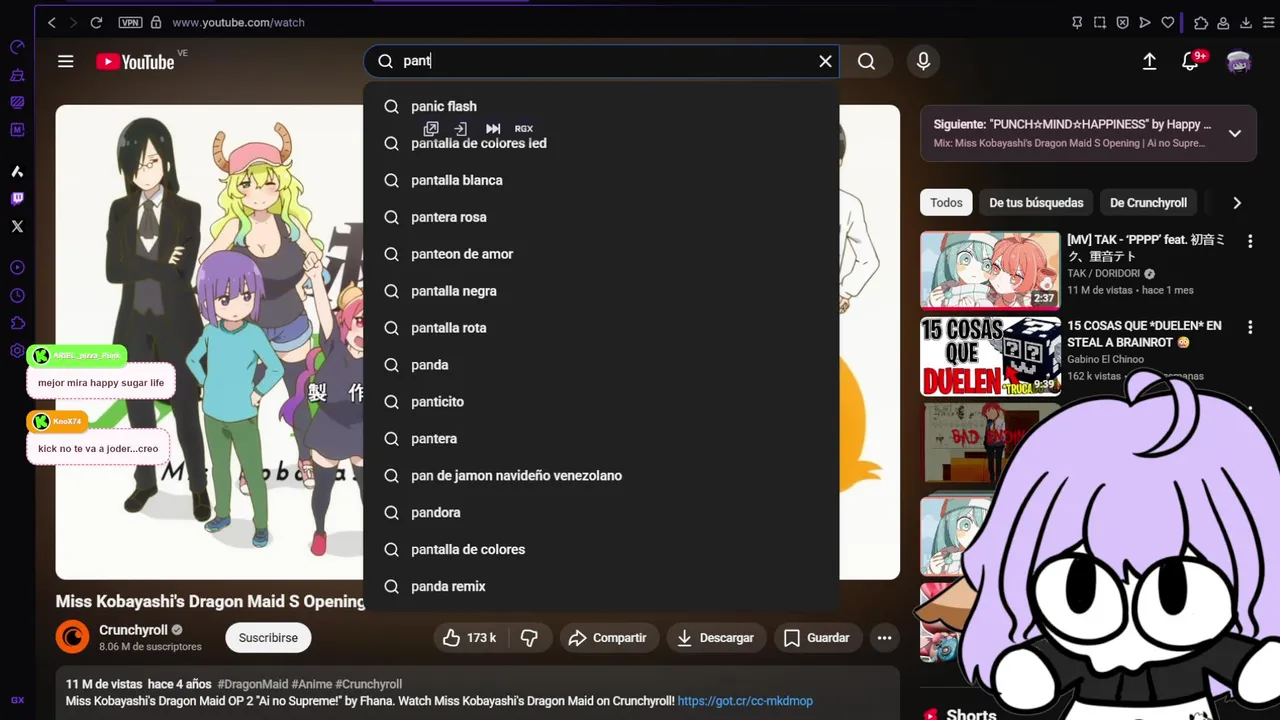Click the VPN badge in address bar

coord(130,22)
